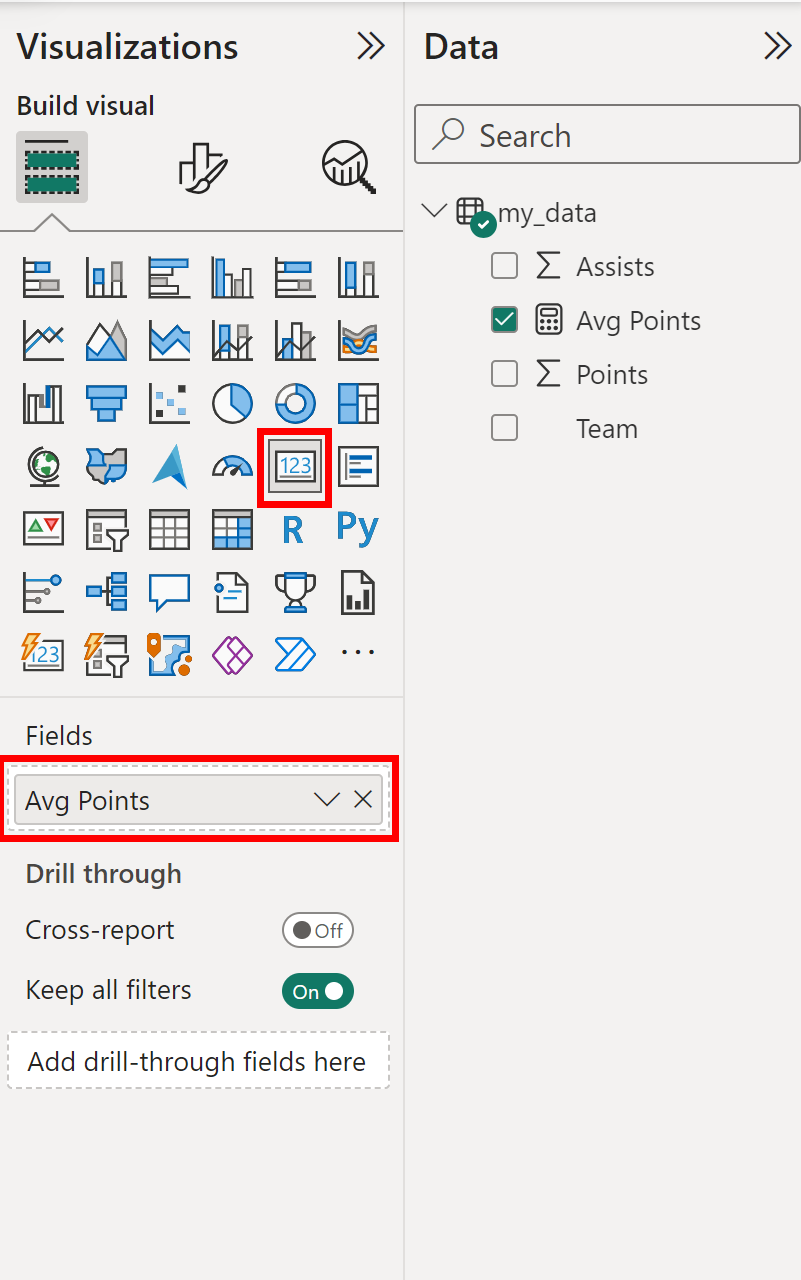Viewport: 801px width, 1280px height.
Task: Check the Team field checkbox
Action: tap(505, 428)
